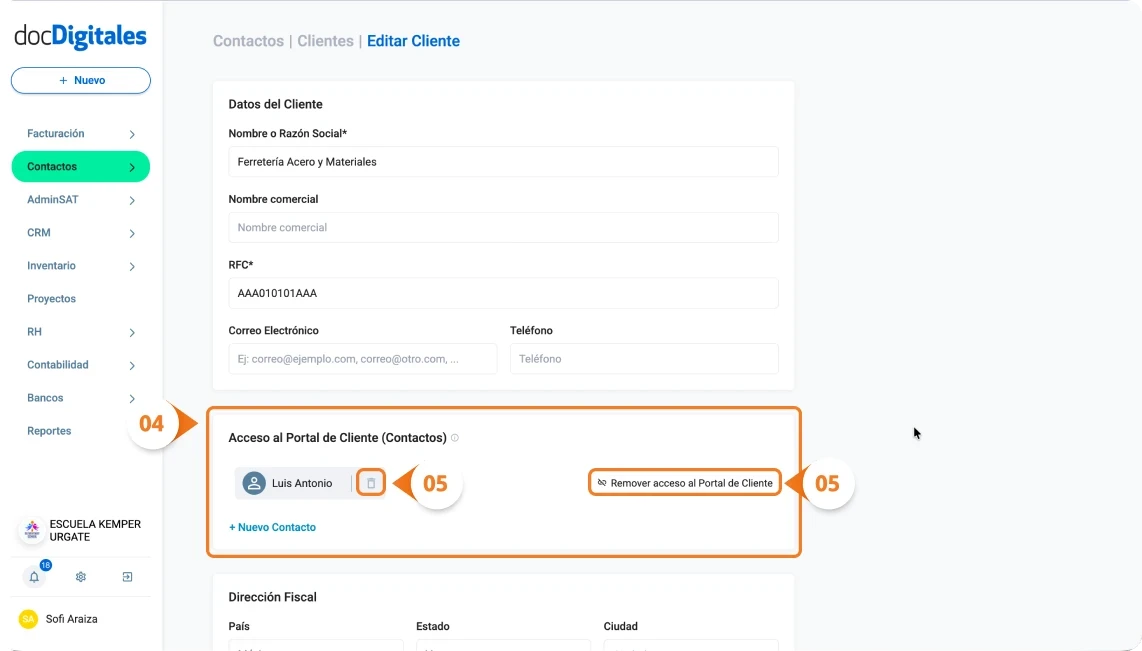Click the docDigitales logo
Image resolution: width=1142 pixels, height=651 pixels.
tap(80, 35)
